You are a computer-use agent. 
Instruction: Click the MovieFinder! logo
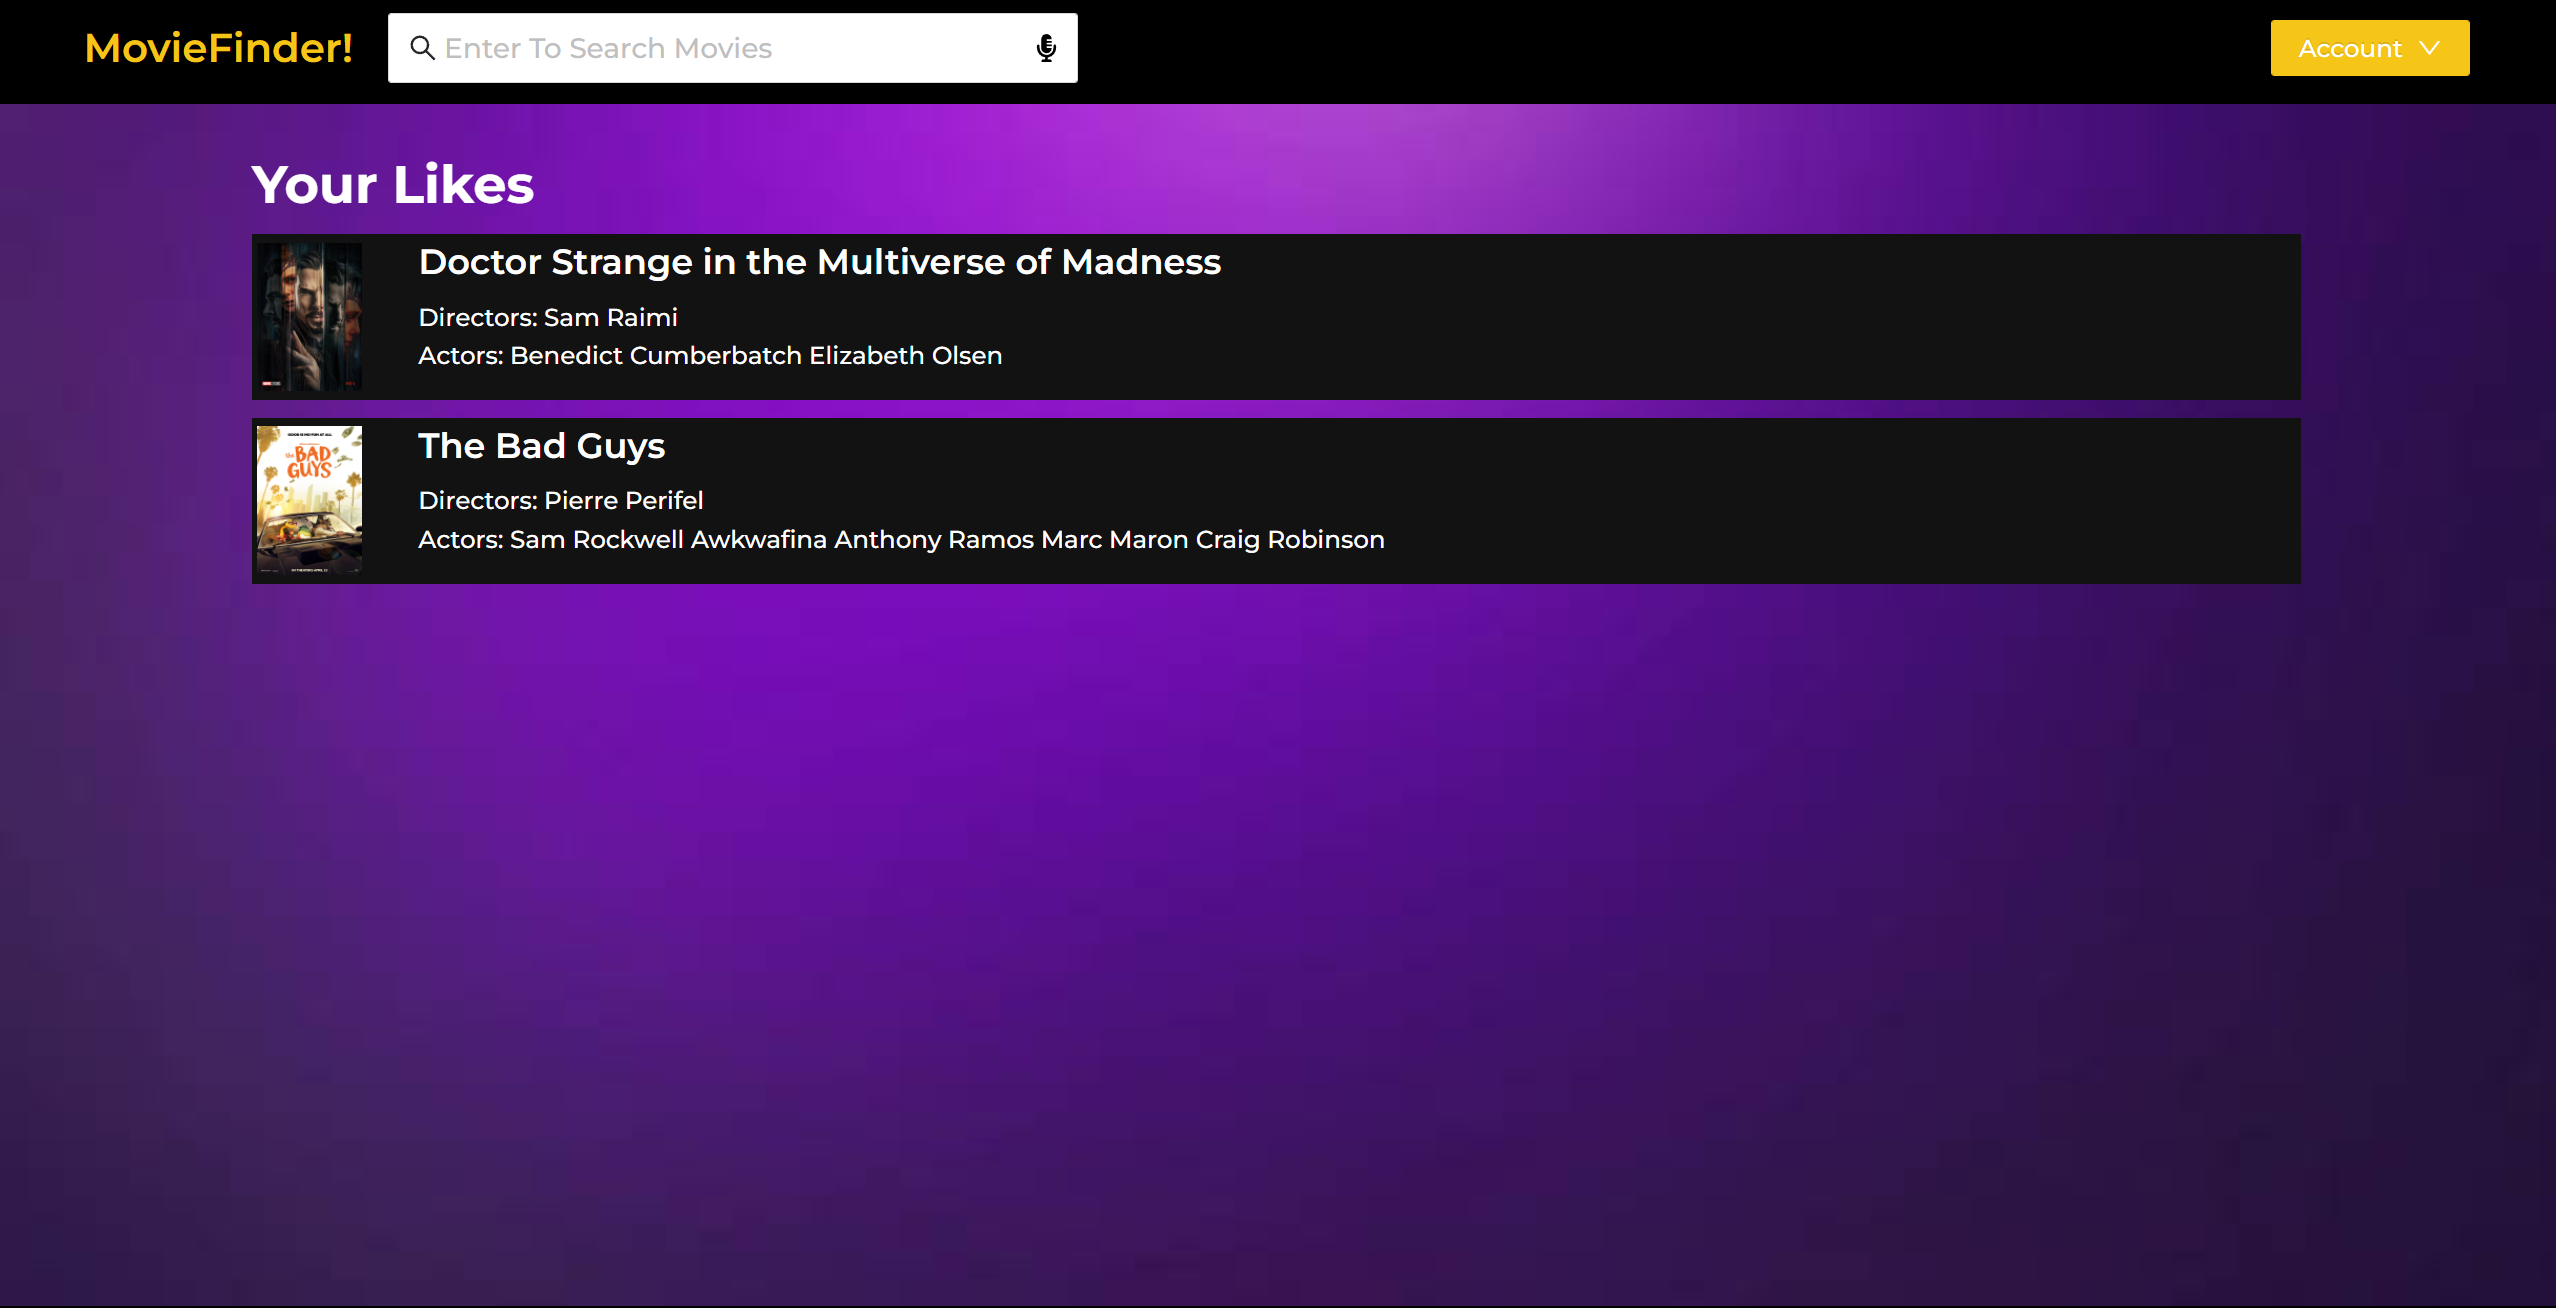(x=218, y=48)
